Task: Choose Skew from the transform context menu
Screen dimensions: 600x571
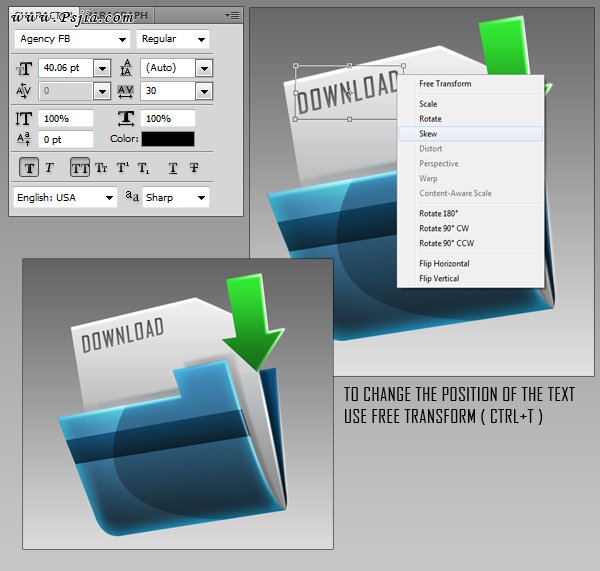Action: pos(428,134)
